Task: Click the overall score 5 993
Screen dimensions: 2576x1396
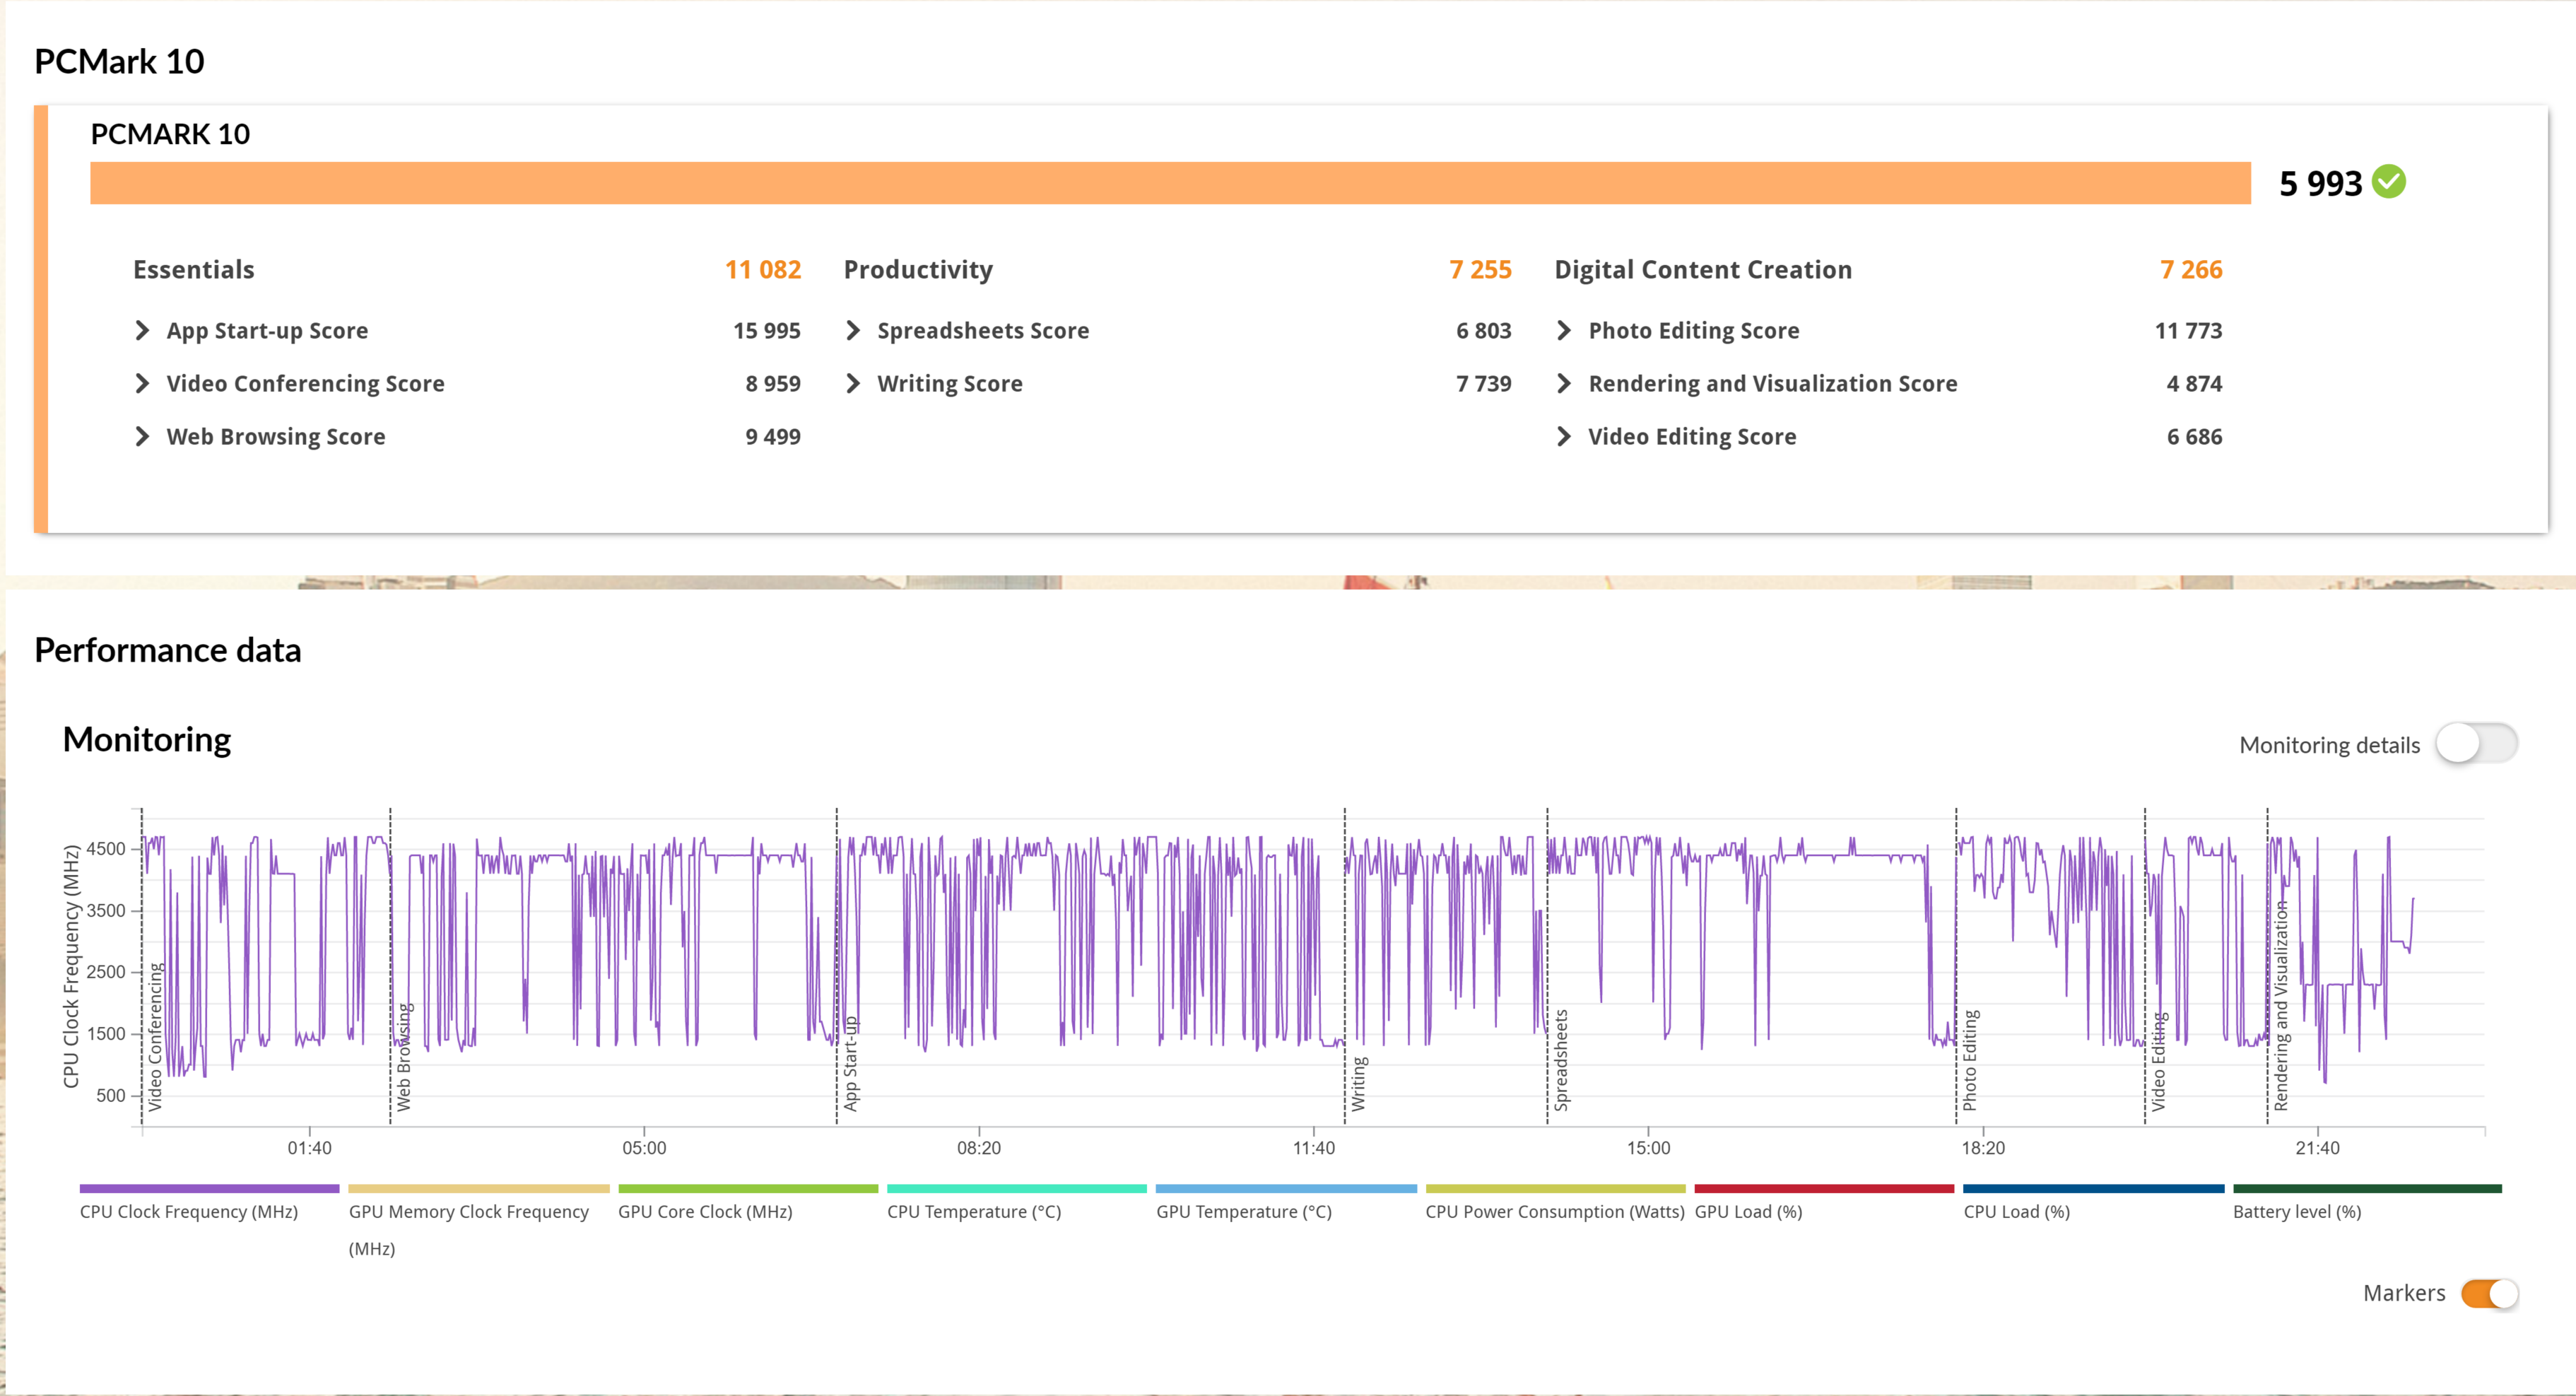Action: (x=2320, y=183)
